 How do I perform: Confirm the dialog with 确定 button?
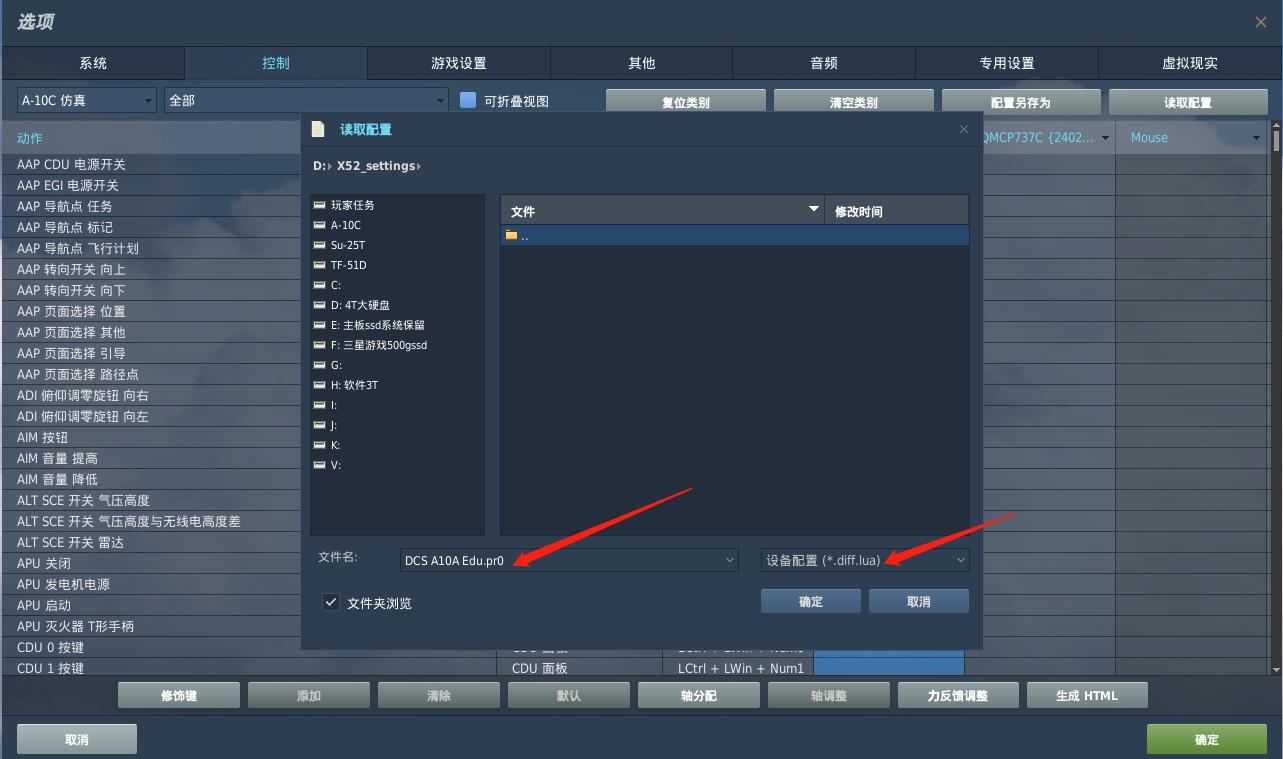(810, 601)
